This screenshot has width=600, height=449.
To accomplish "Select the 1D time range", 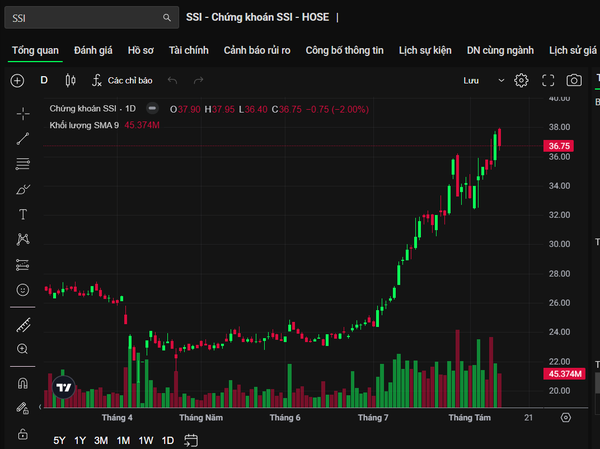I will click(168, 440).
